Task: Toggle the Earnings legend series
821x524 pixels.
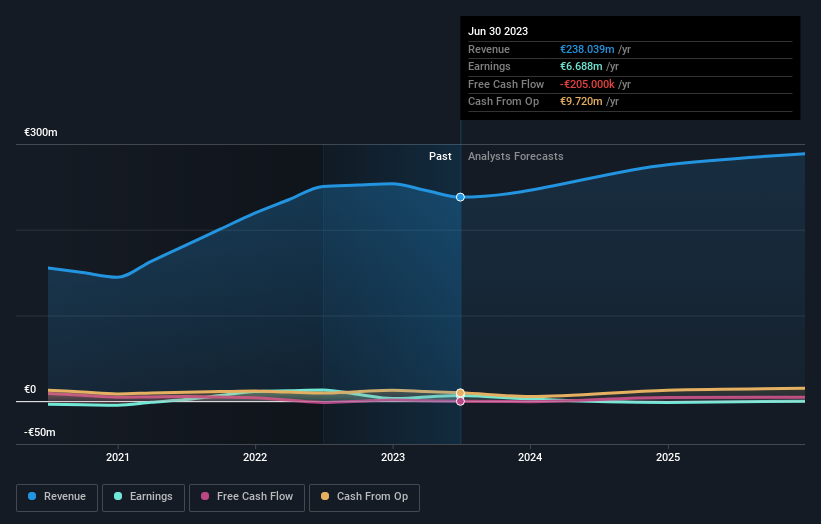Action: point(143,497)
